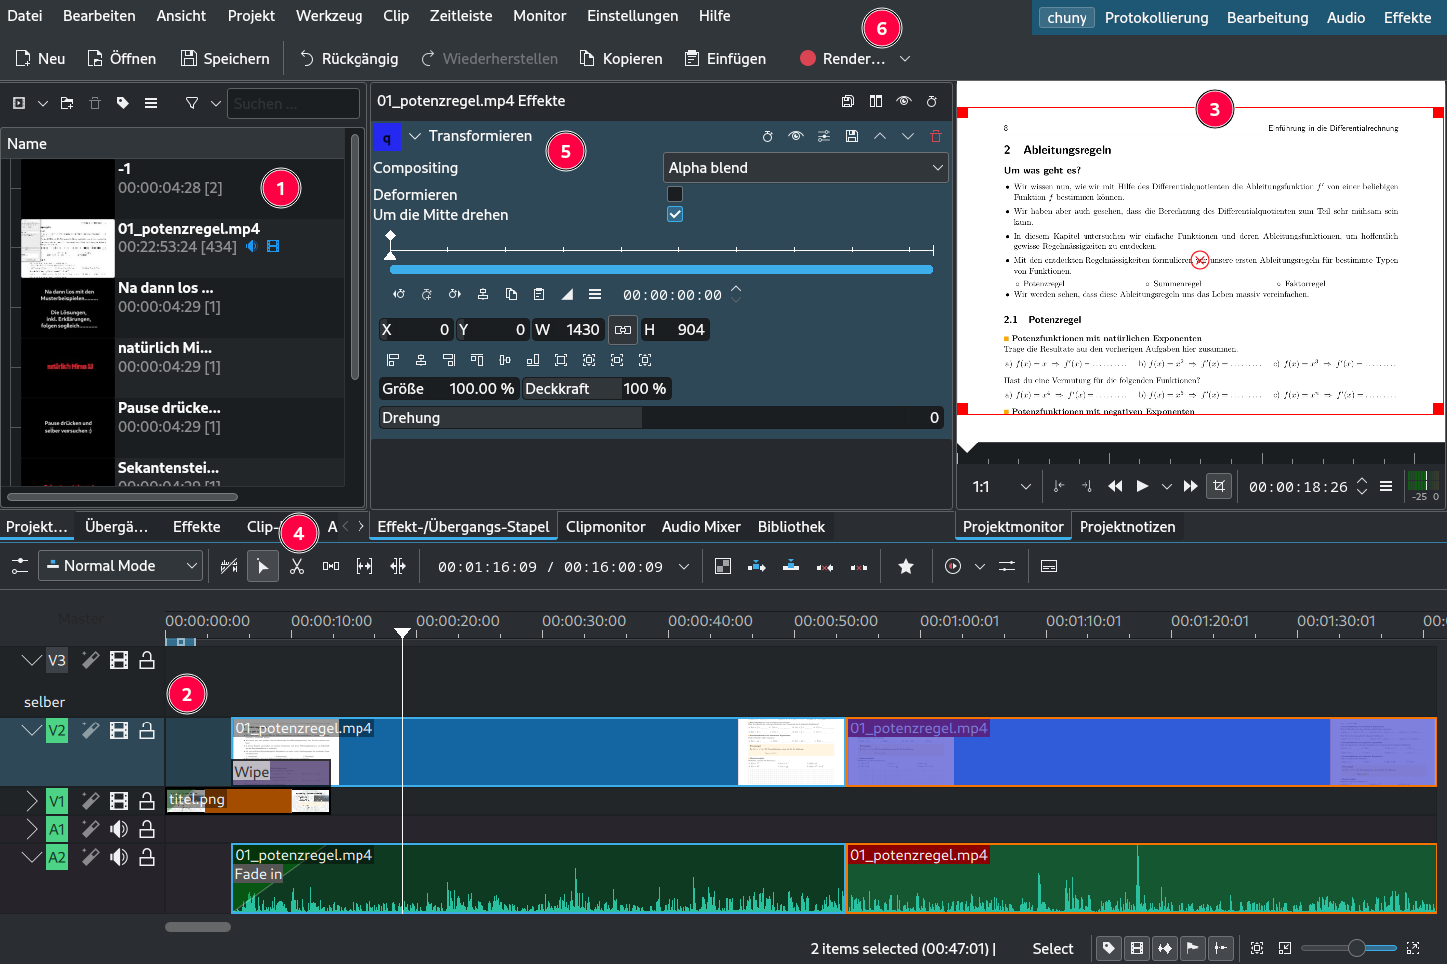Open the Zeitleiste menu
The height and width of the screenshot is (964, 1447).
pos(461,16)
